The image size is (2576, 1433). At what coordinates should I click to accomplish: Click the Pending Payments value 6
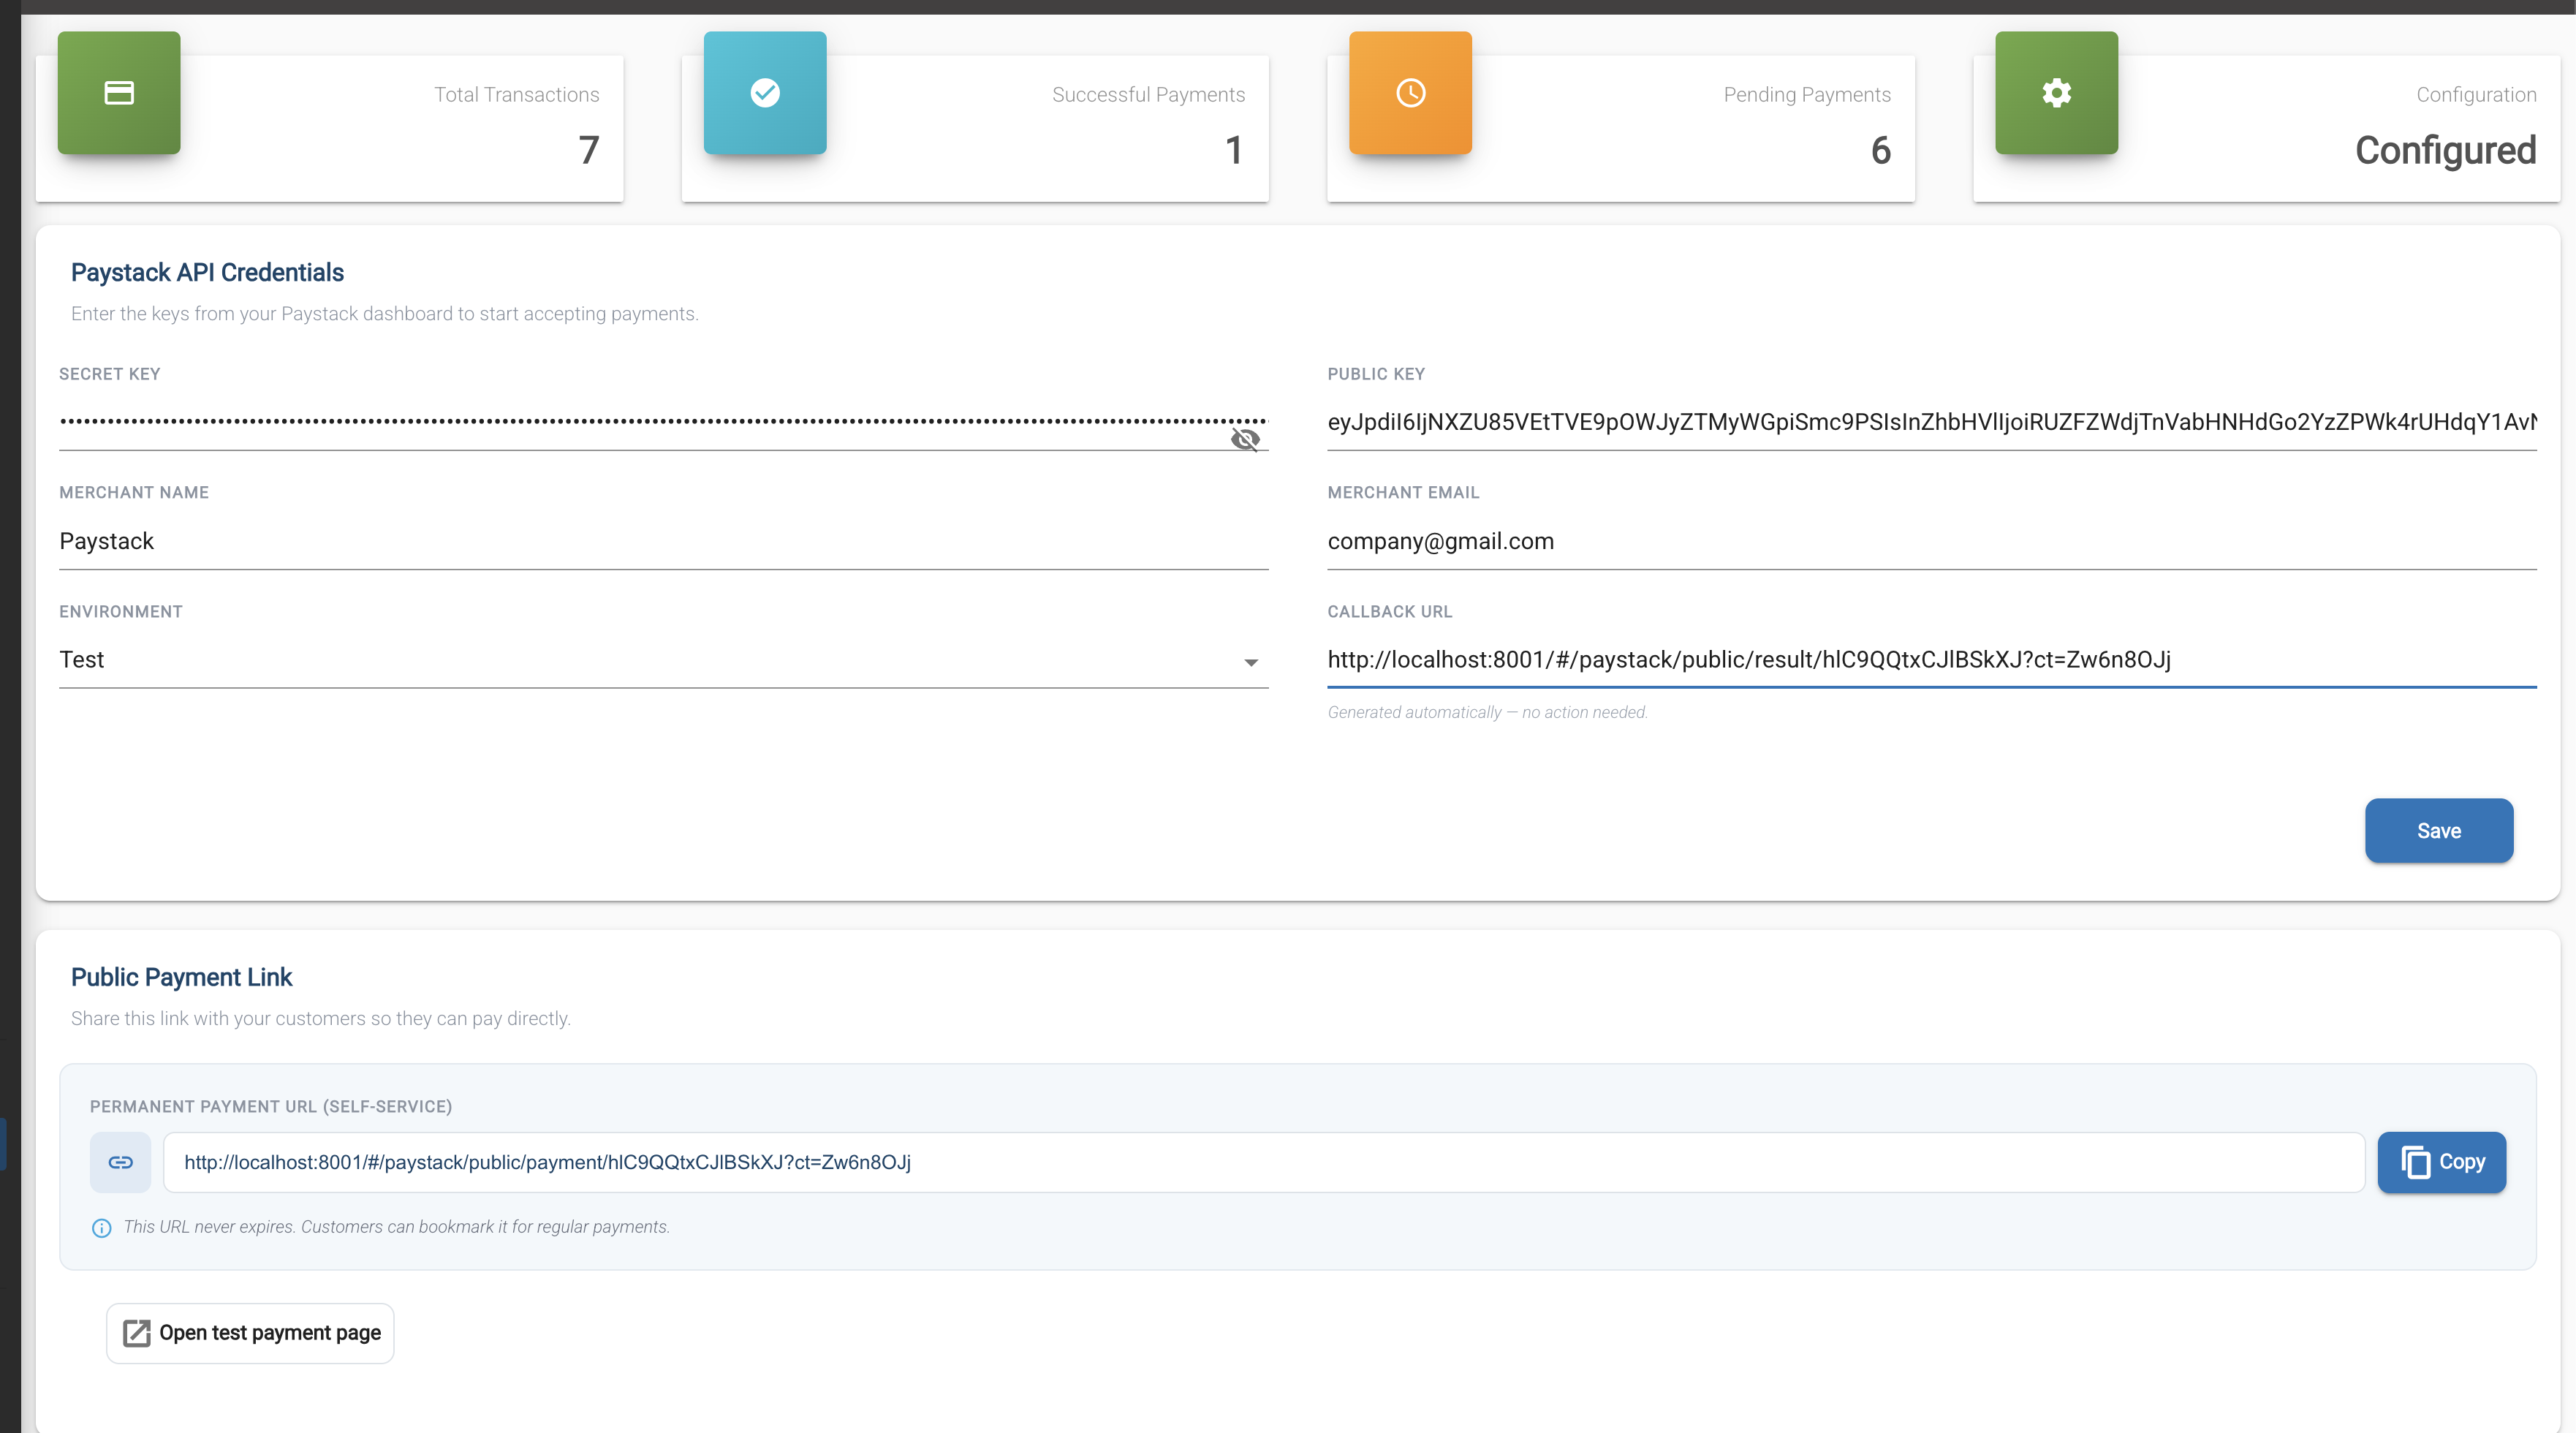(1880, 150)
